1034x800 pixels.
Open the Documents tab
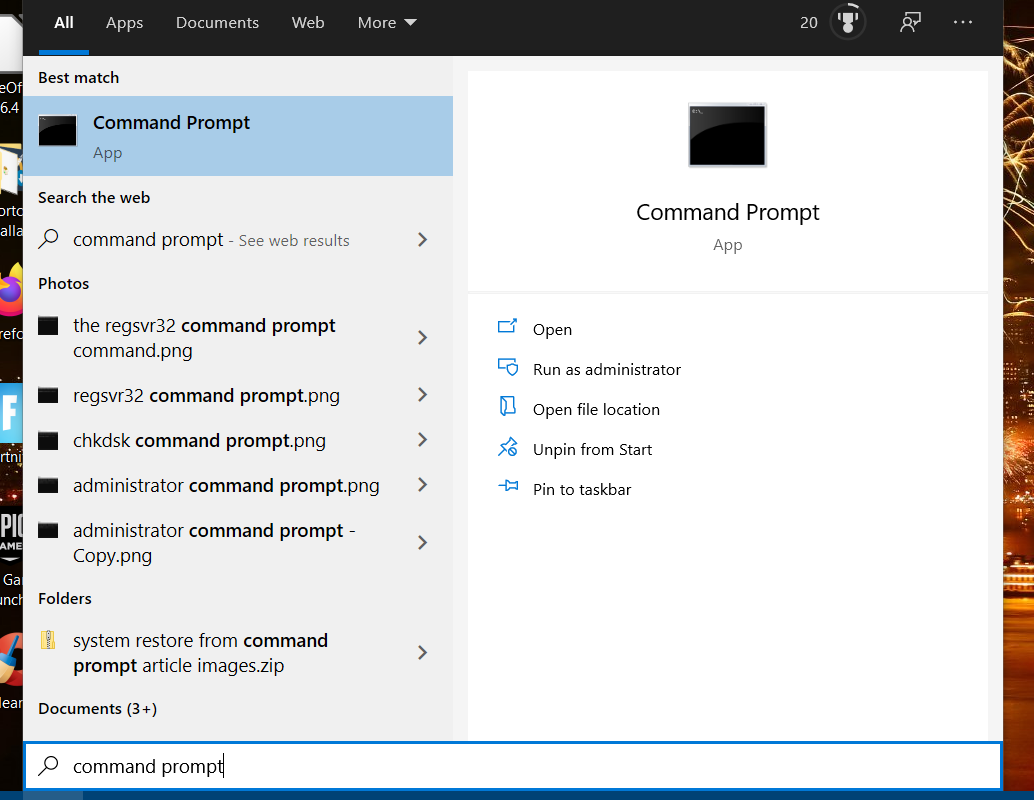(218, 23)
